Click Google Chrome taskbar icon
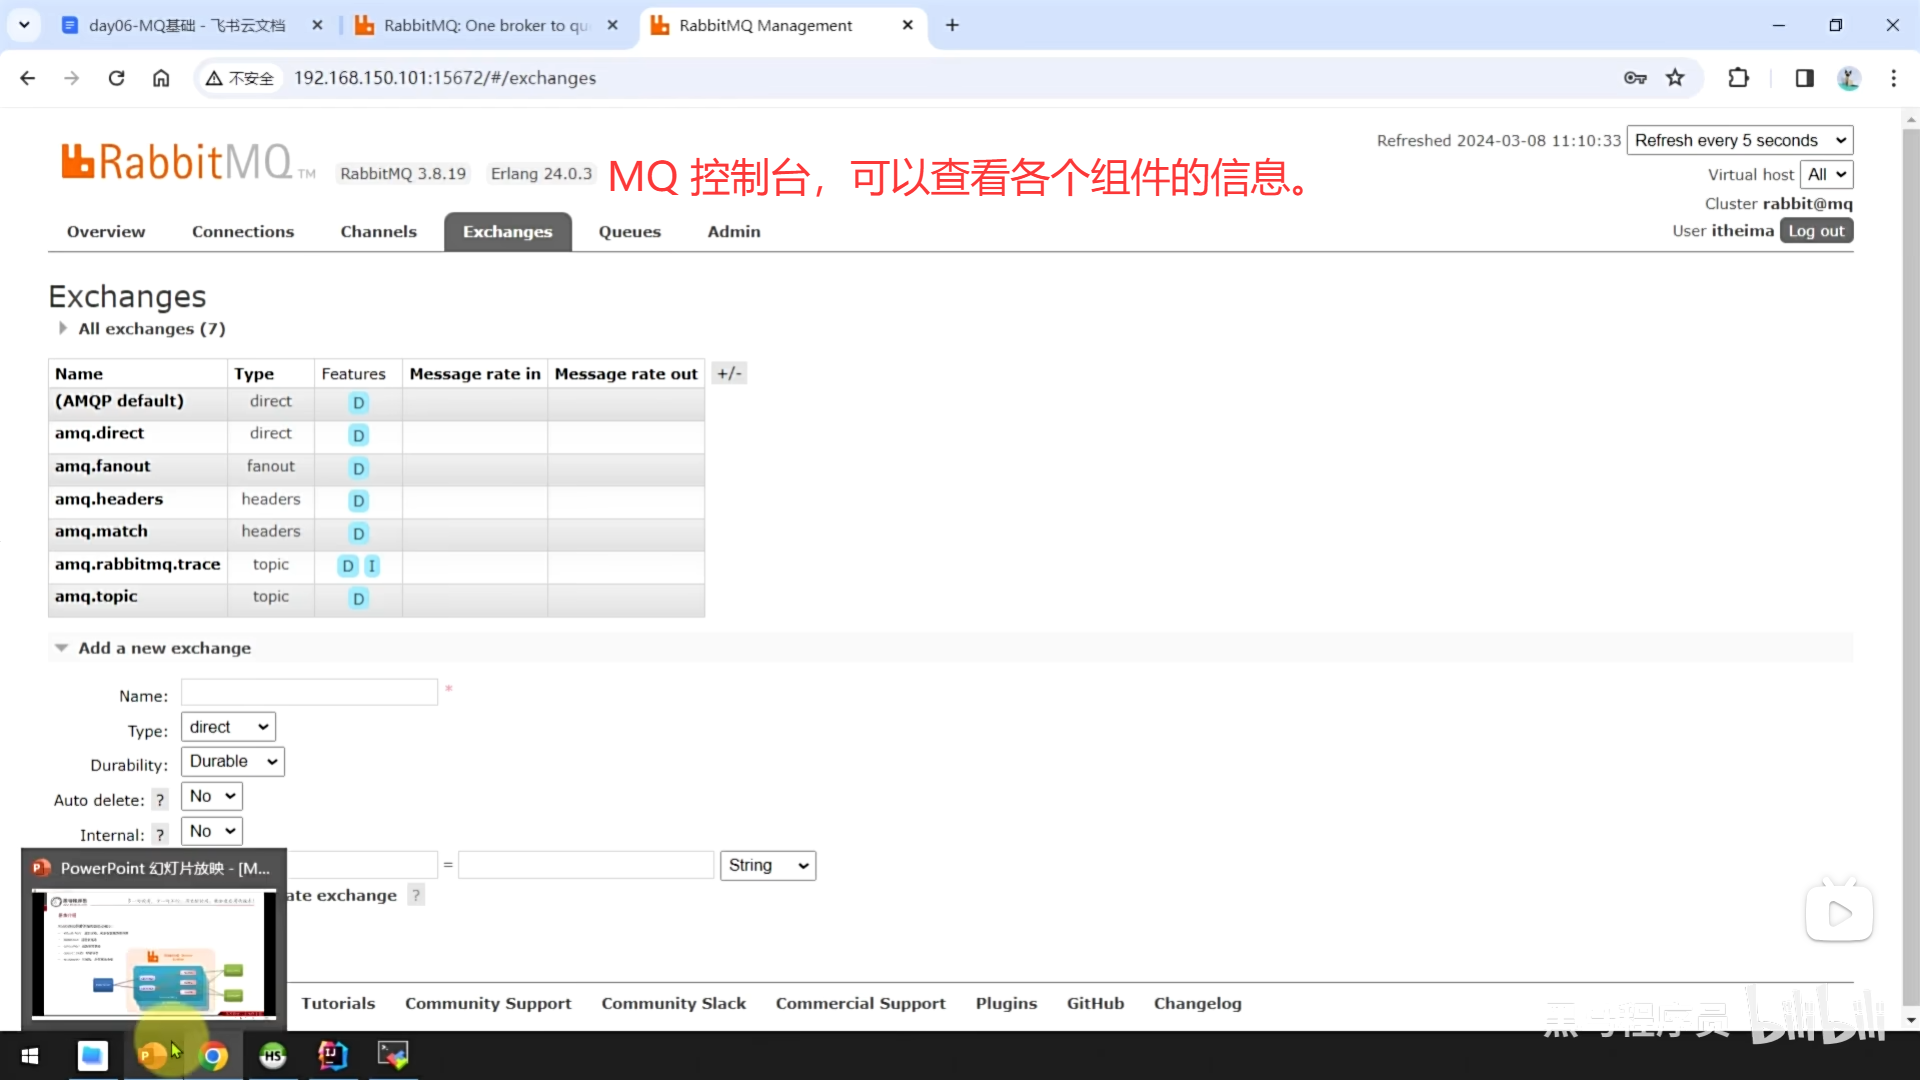Viewport: 1920px width, 1080px height. (x=213, y=1056)
